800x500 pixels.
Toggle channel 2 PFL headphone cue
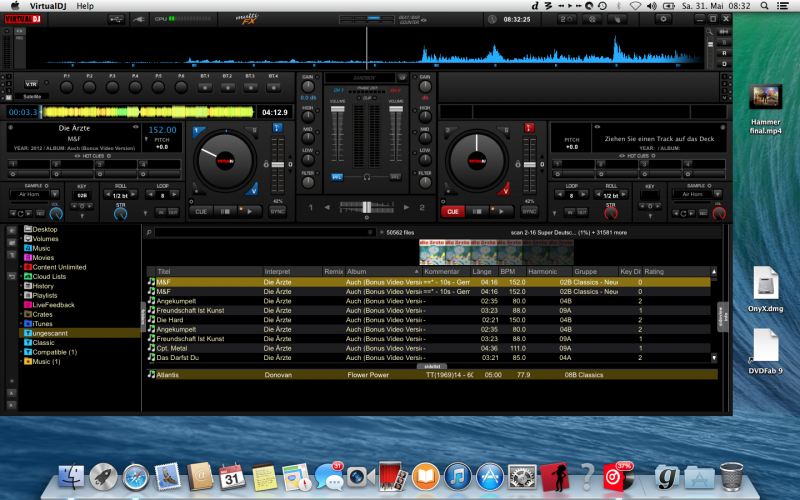(395, 177)
